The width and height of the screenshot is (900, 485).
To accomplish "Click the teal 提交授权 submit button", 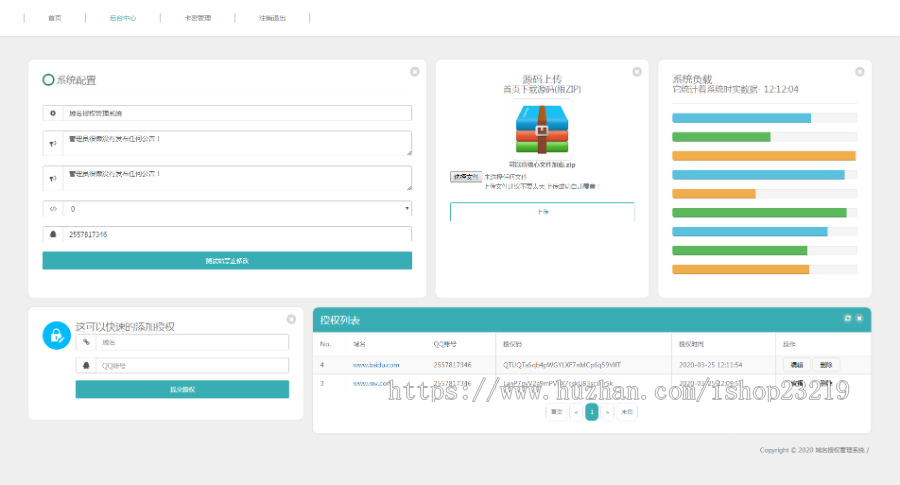I will [x=182, y=389].
